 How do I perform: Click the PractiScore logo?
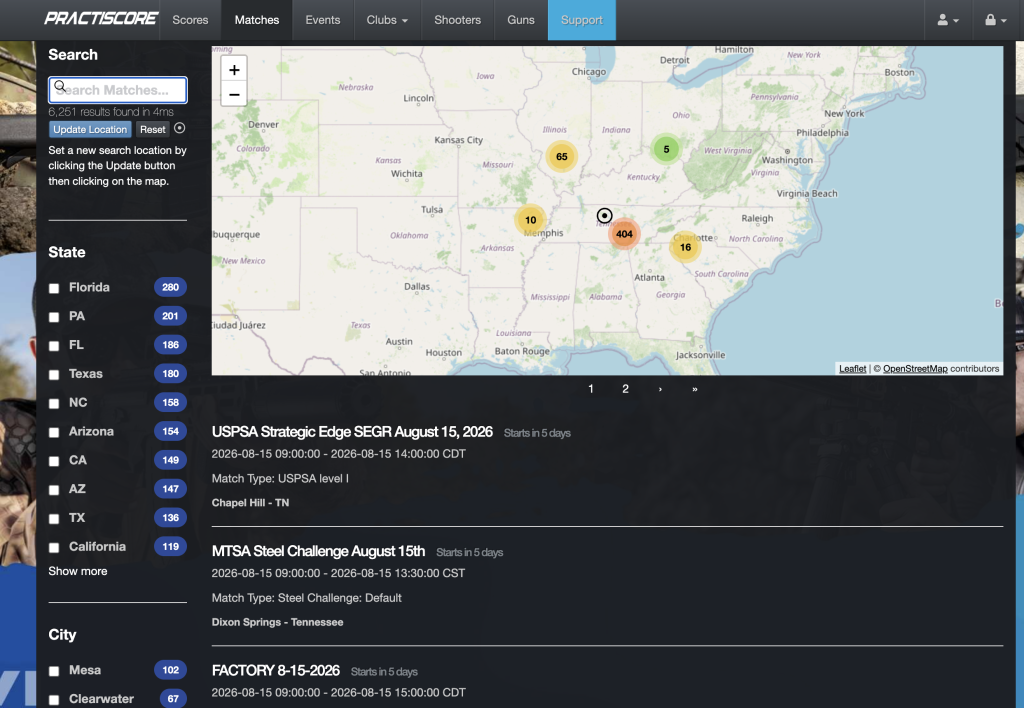click(x=101, y=19)
